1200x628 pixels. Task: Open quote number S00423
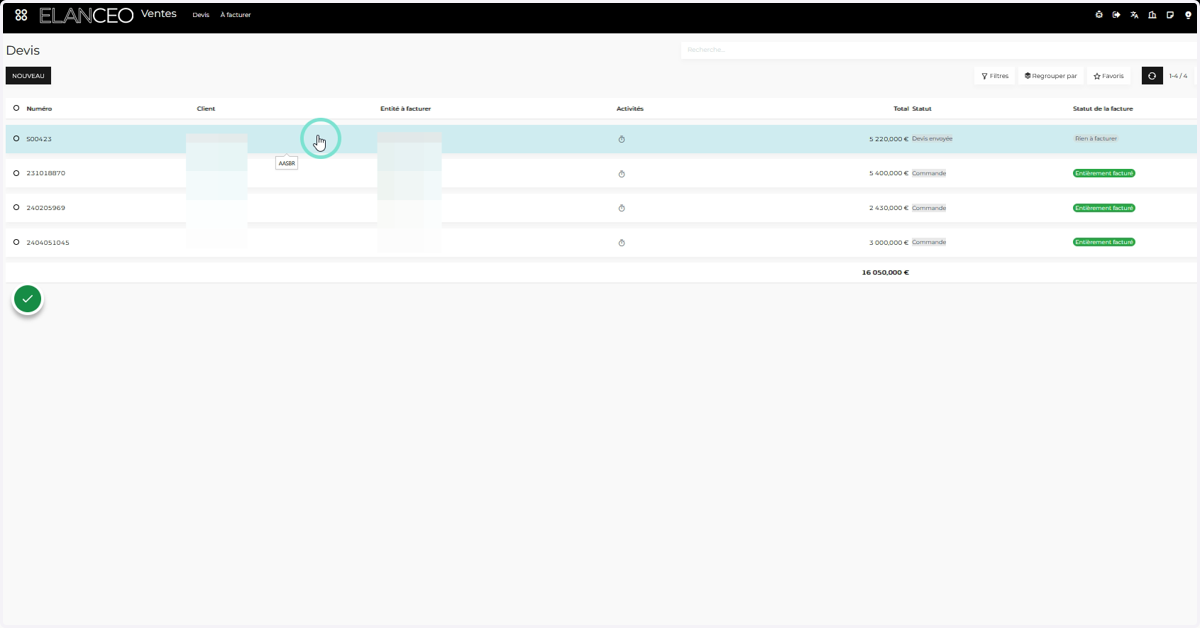coord(39,139)
